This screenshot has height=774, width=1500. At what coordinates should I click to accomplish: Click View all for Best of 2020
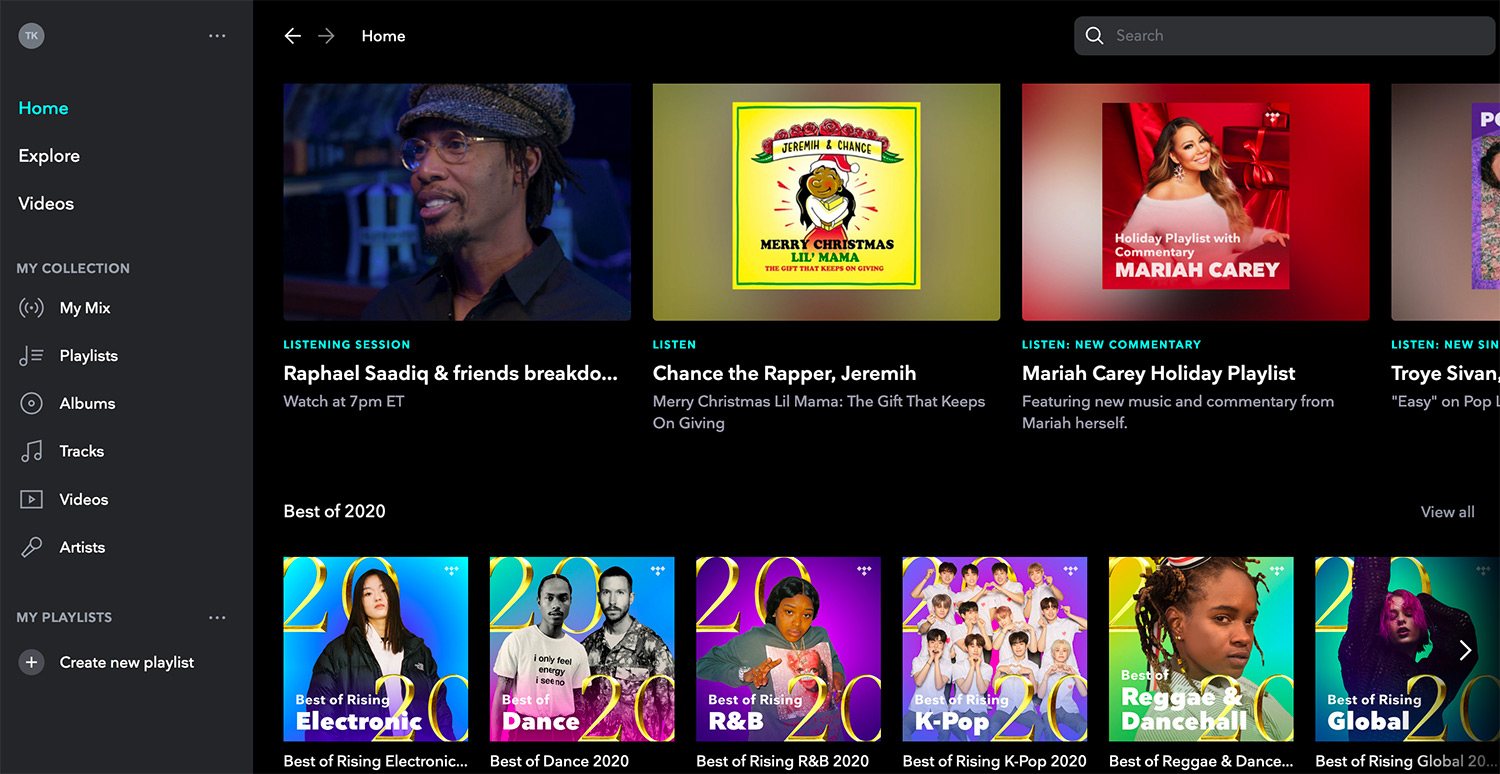[x=1447, y=511]
